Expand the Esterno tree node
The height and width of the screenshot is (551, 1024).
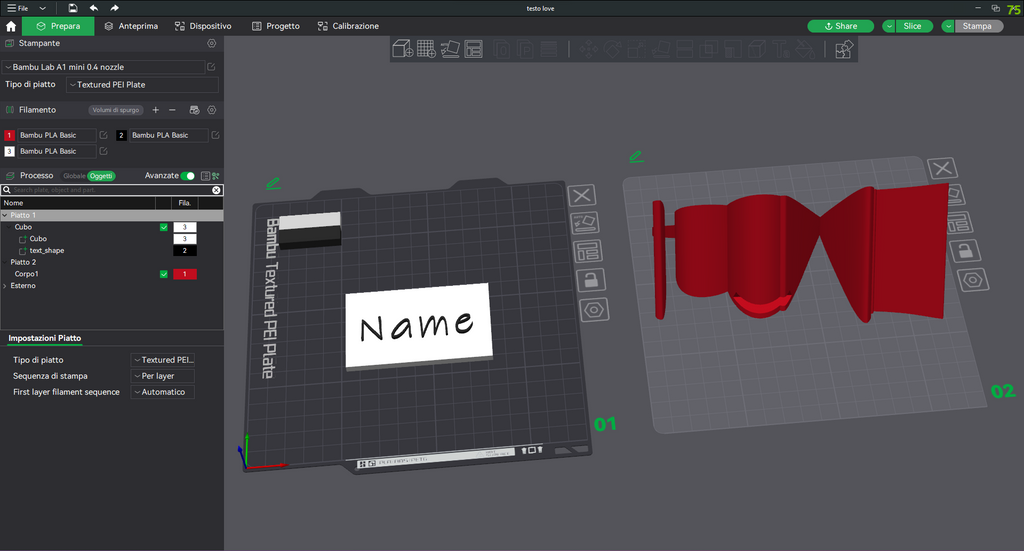tap(5, 286)
